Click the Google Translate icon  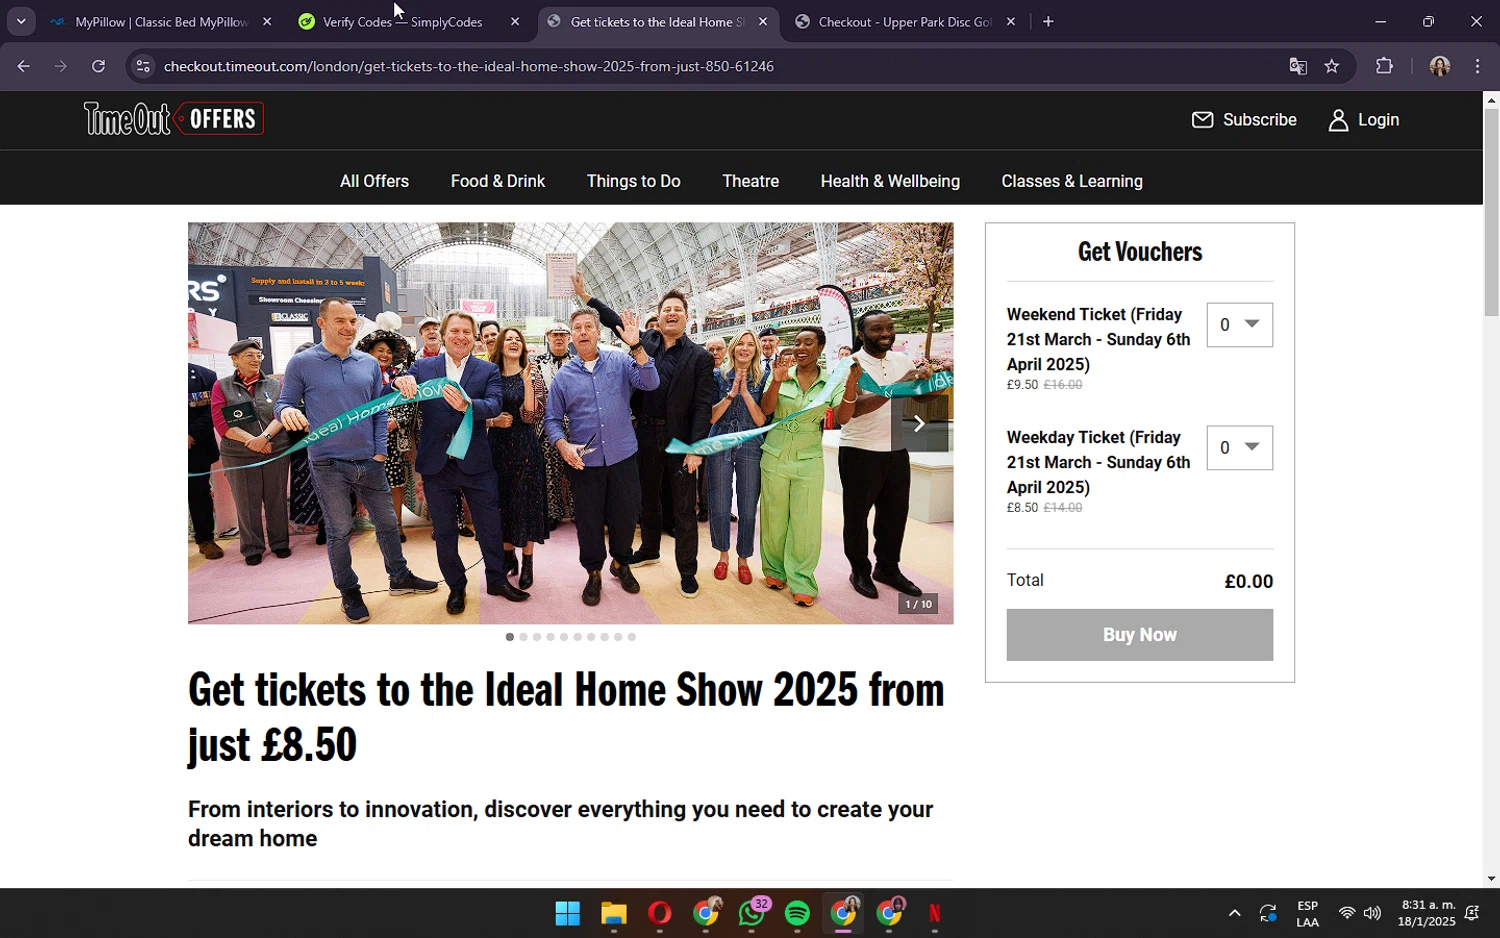(x=1298, y=66)
